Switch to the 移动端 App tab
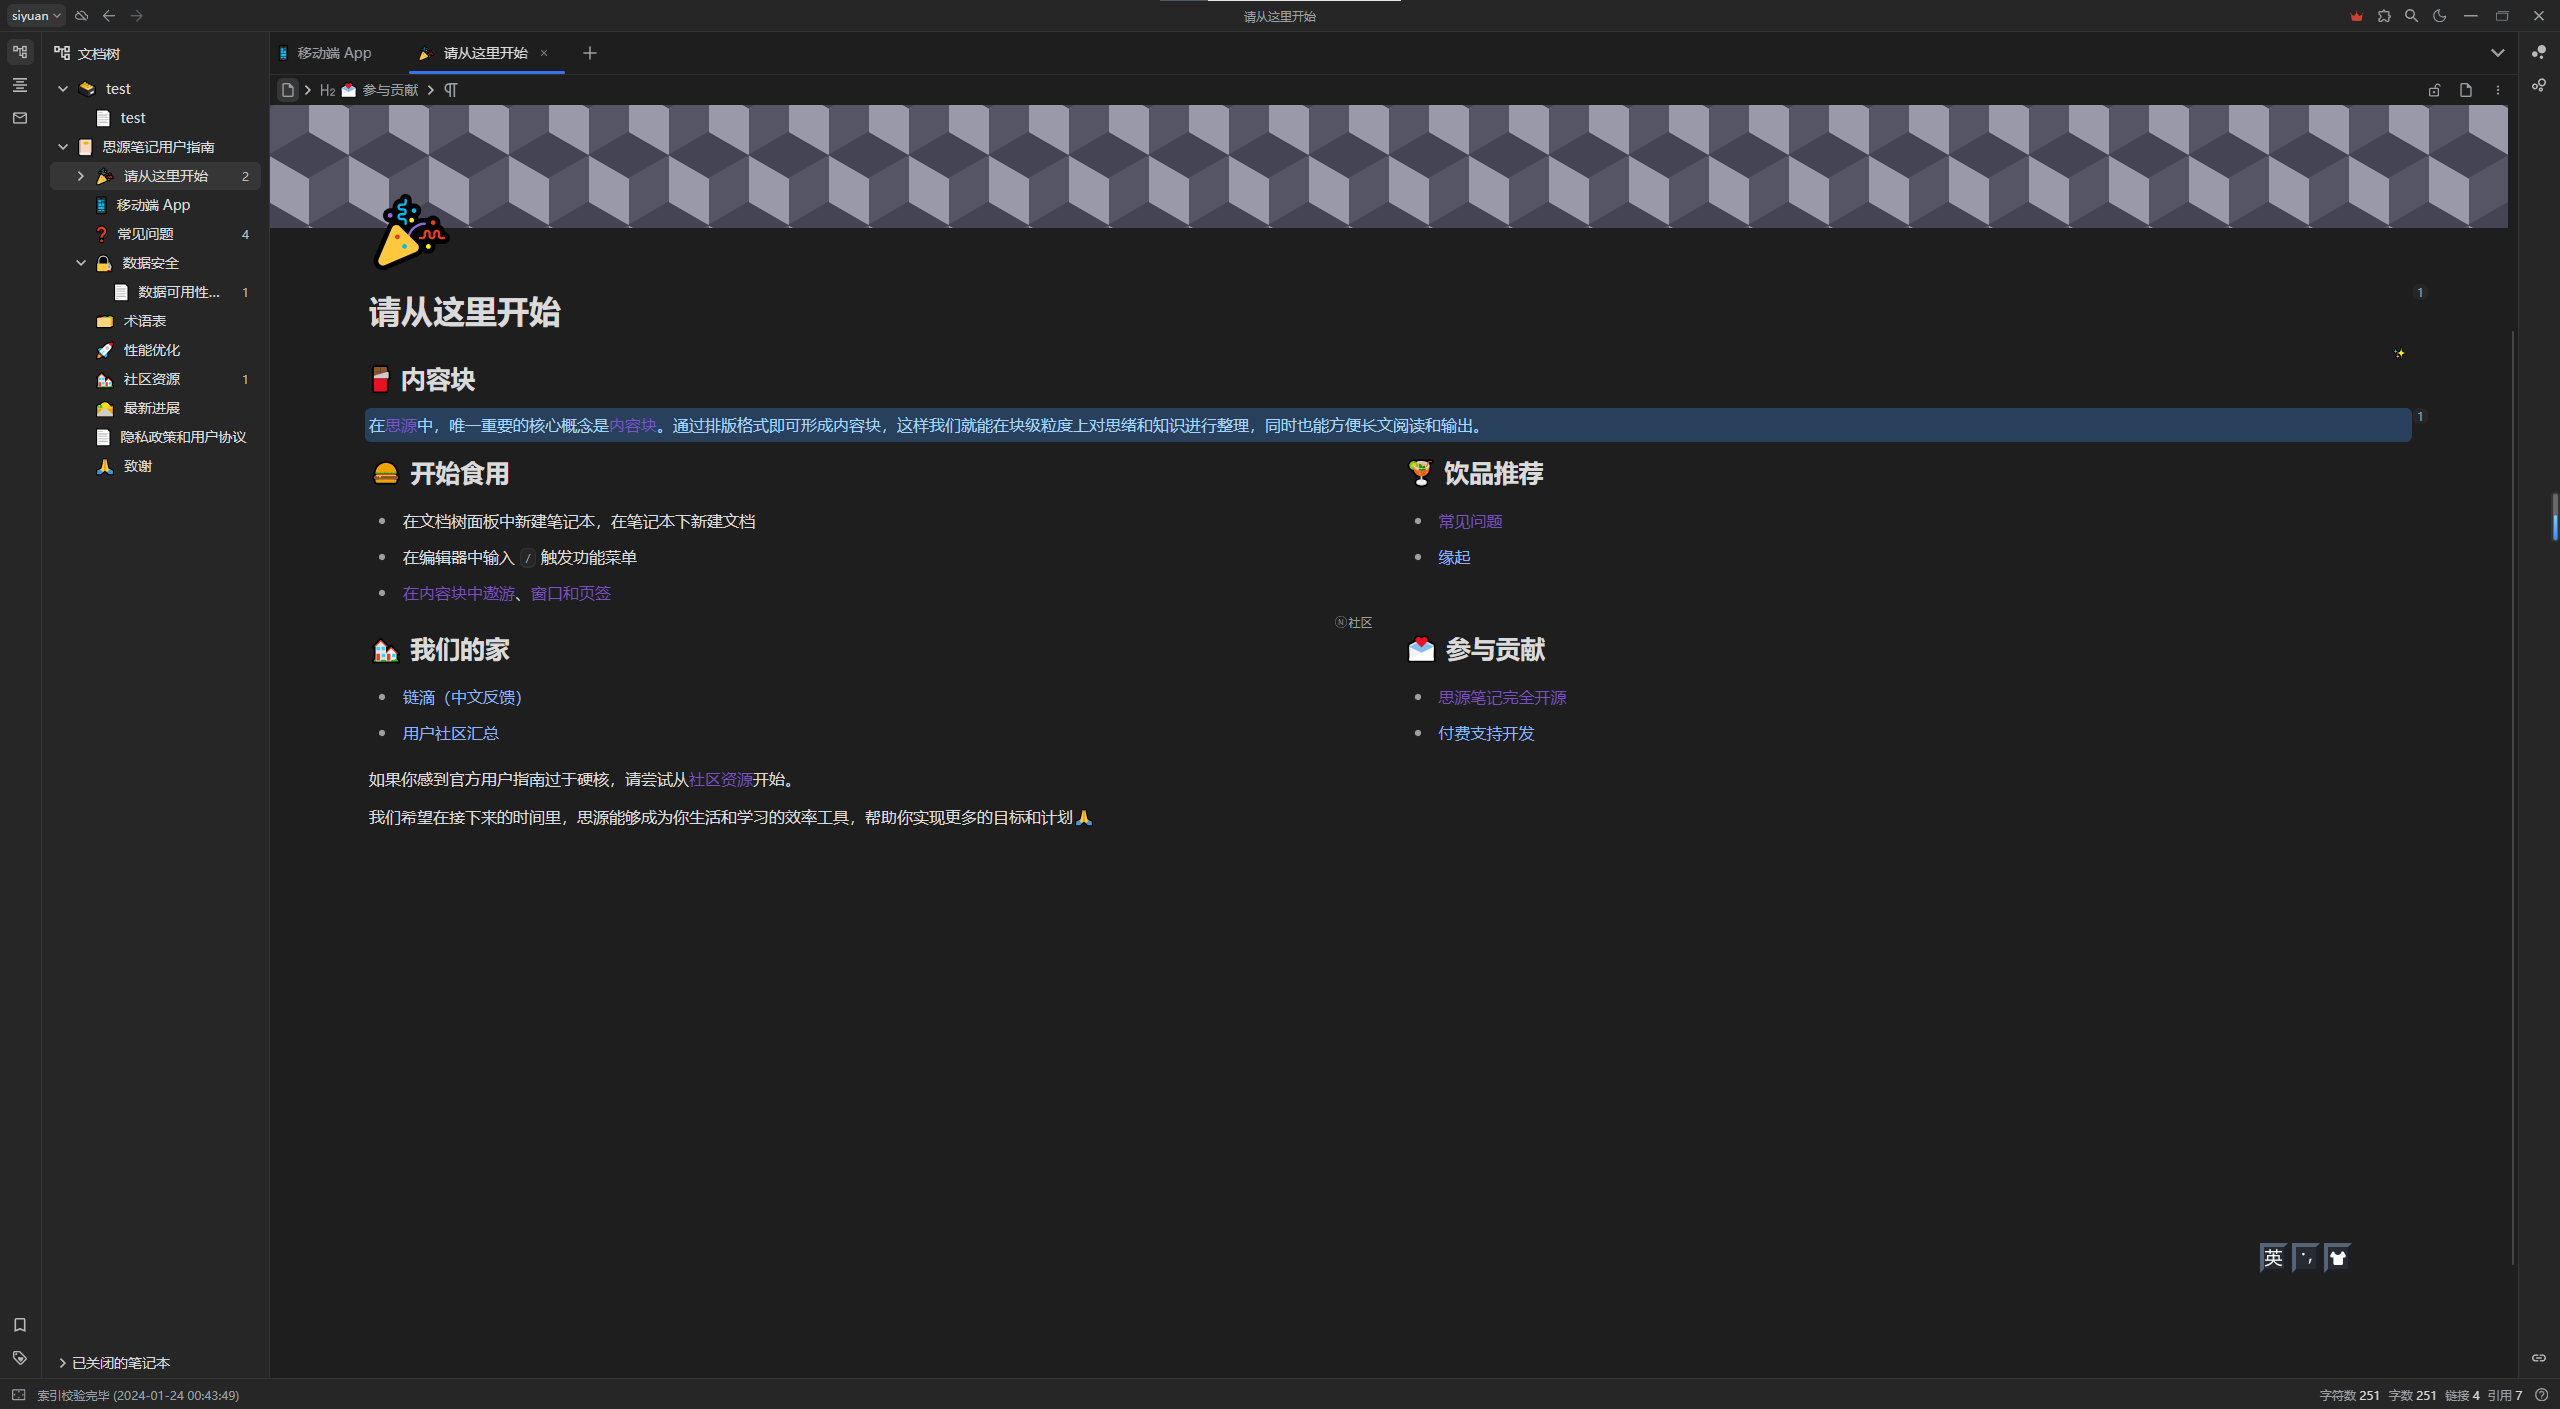 (334, 53)
